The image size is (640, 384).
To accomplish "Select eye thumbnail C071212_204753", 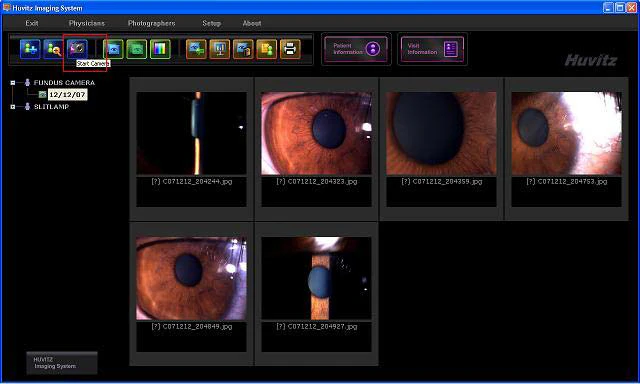I will (x=567, y=133).
